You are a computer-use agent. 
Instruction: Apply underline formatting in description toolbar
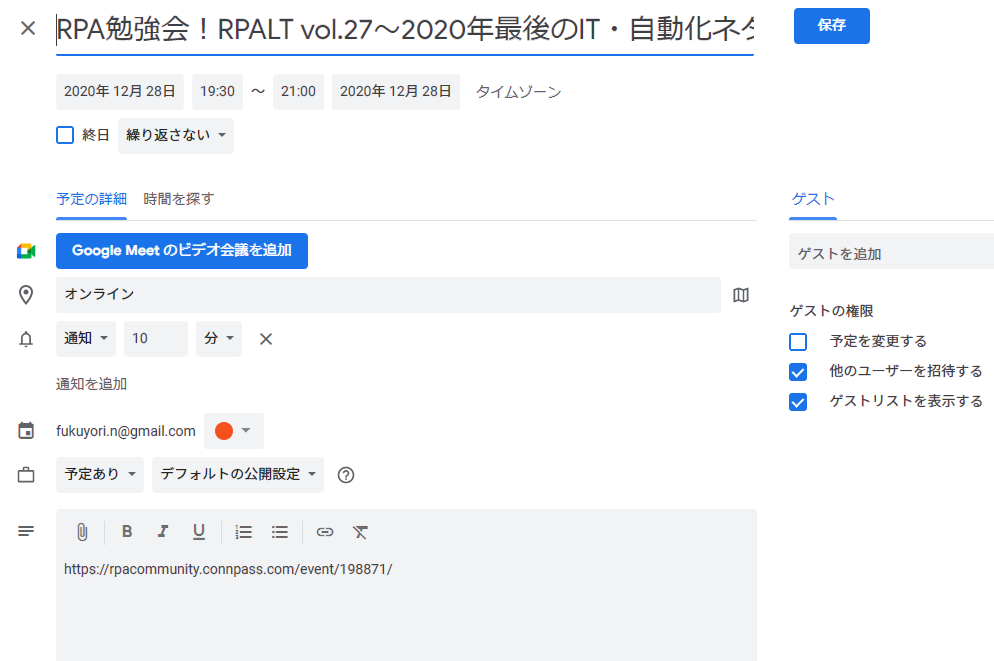198,531
